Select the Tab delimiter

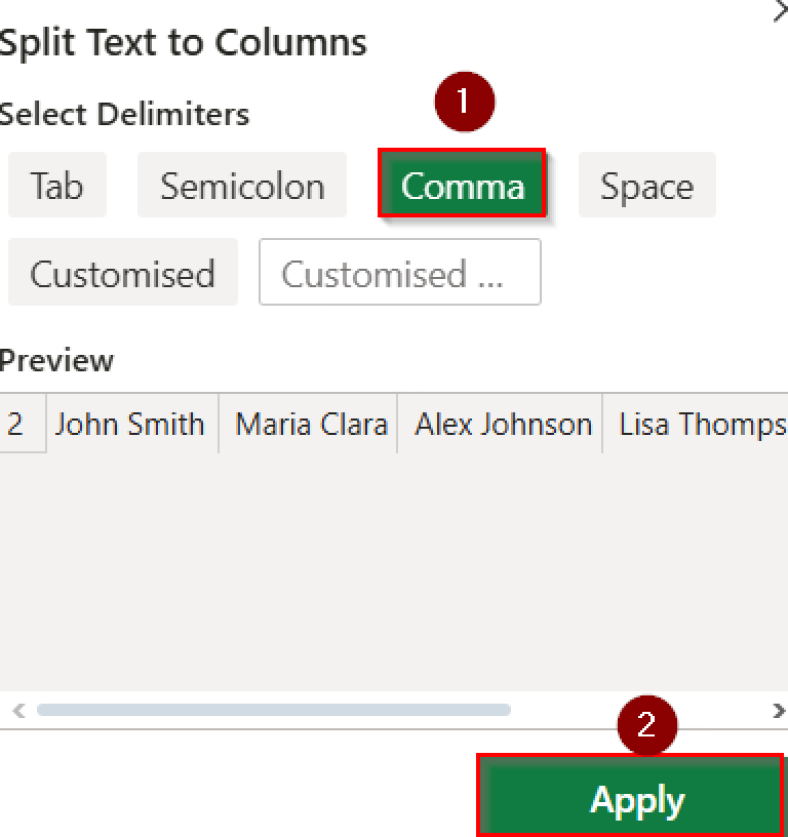(57, 185)
